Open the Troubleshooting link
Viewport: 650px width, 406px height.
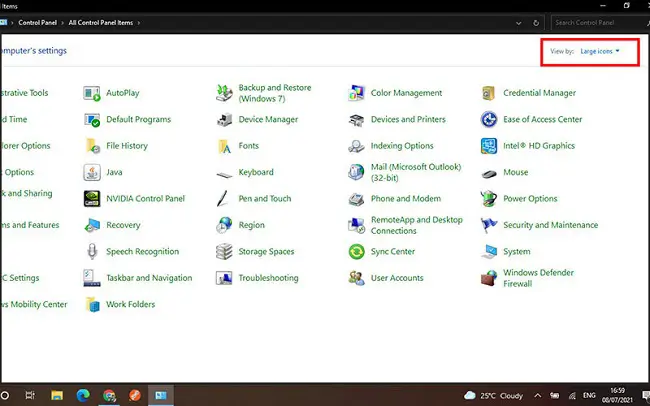pos(268,278)
